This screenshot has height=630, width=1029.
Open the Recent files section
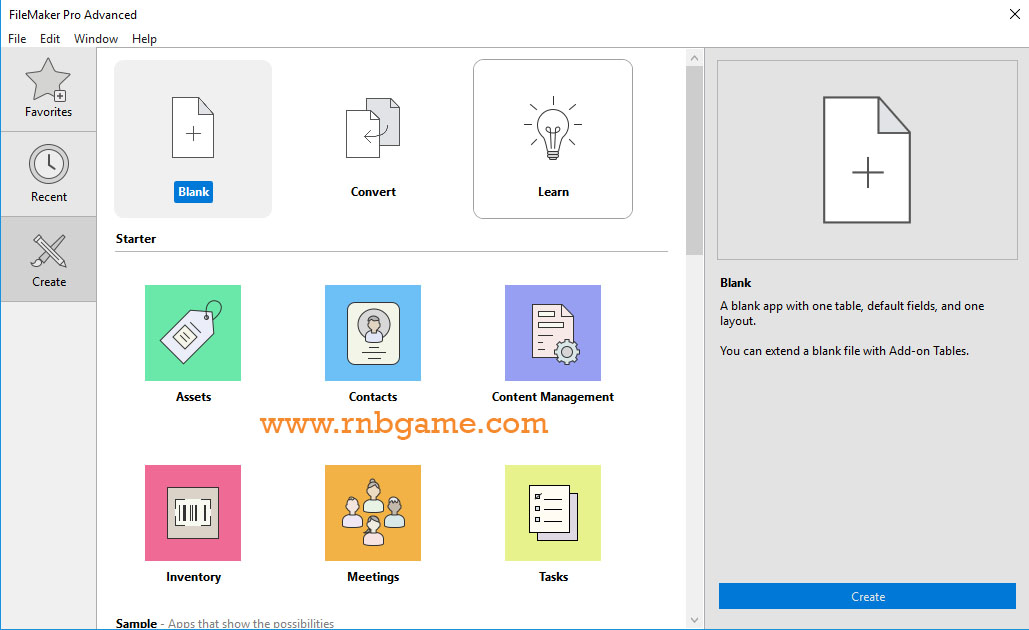pyautogui.click(x=49, y=174)
